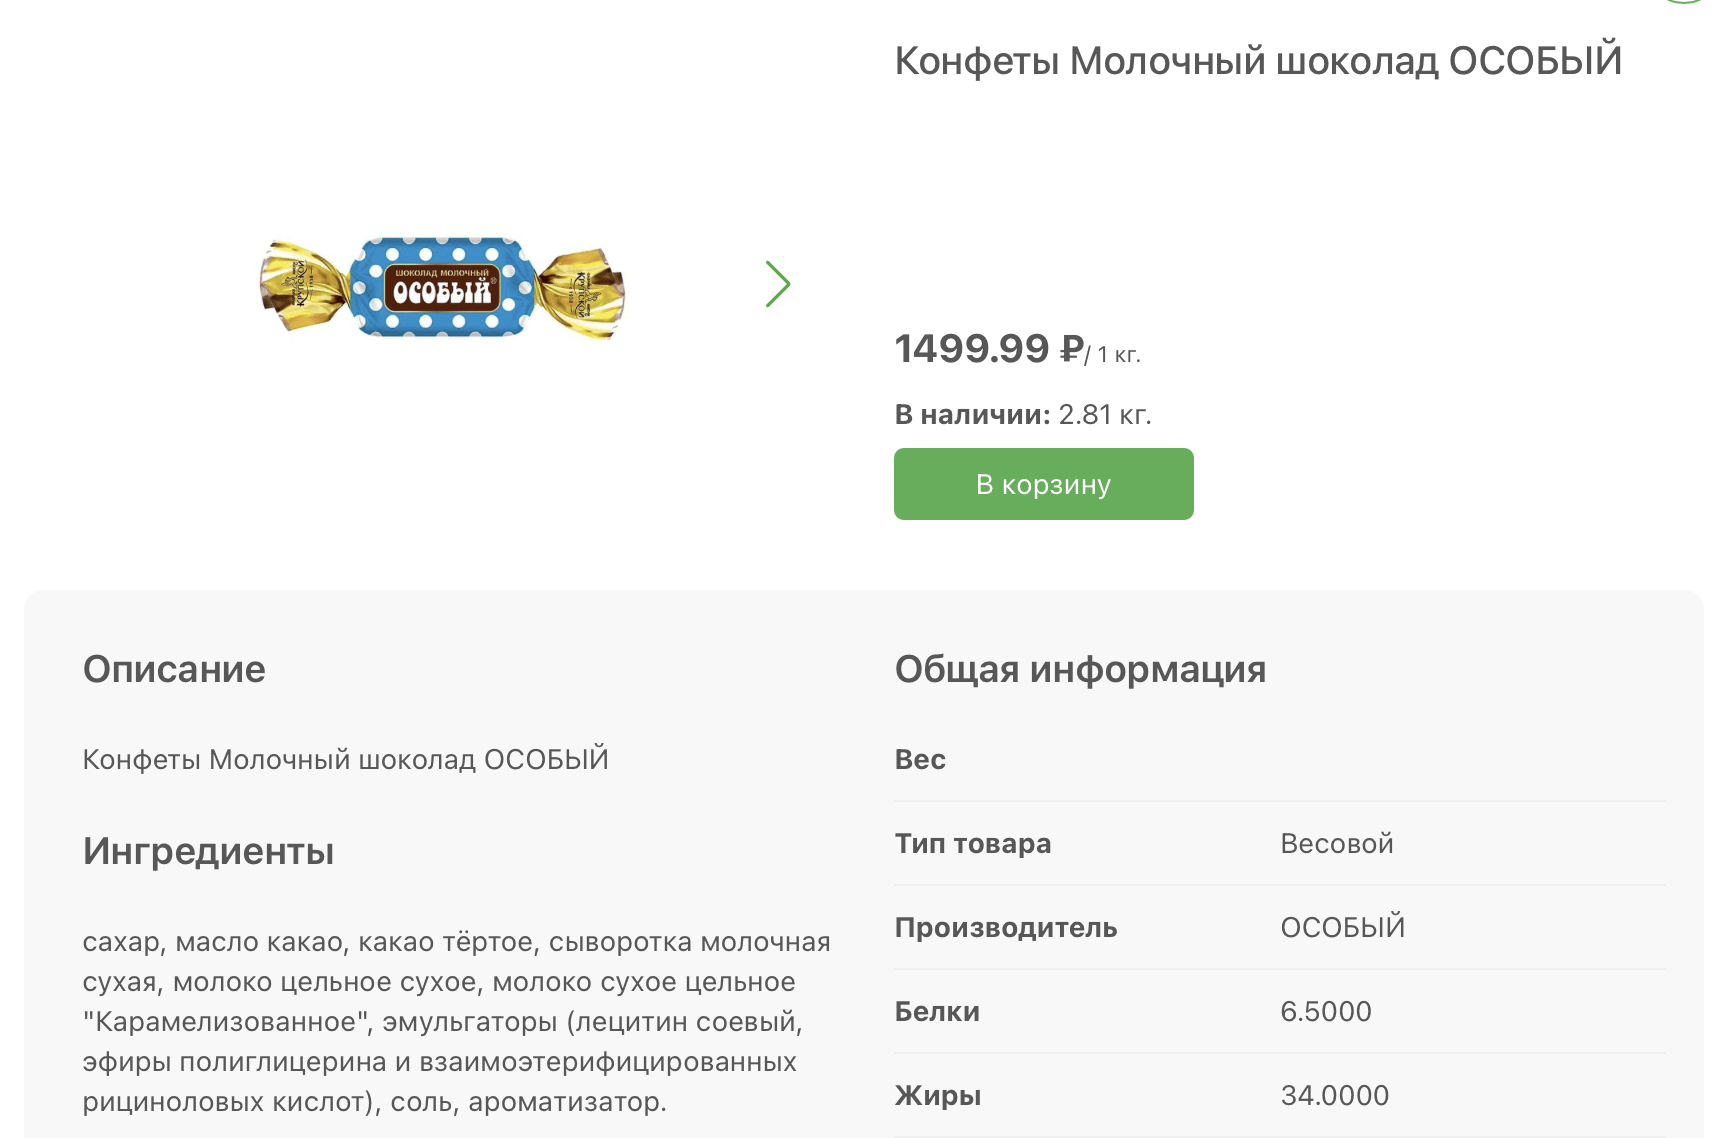Click the ОСОБЫЙ manufacturer value
The width and height of the screenshot is (1730, 1138).
click(1342, 927)
